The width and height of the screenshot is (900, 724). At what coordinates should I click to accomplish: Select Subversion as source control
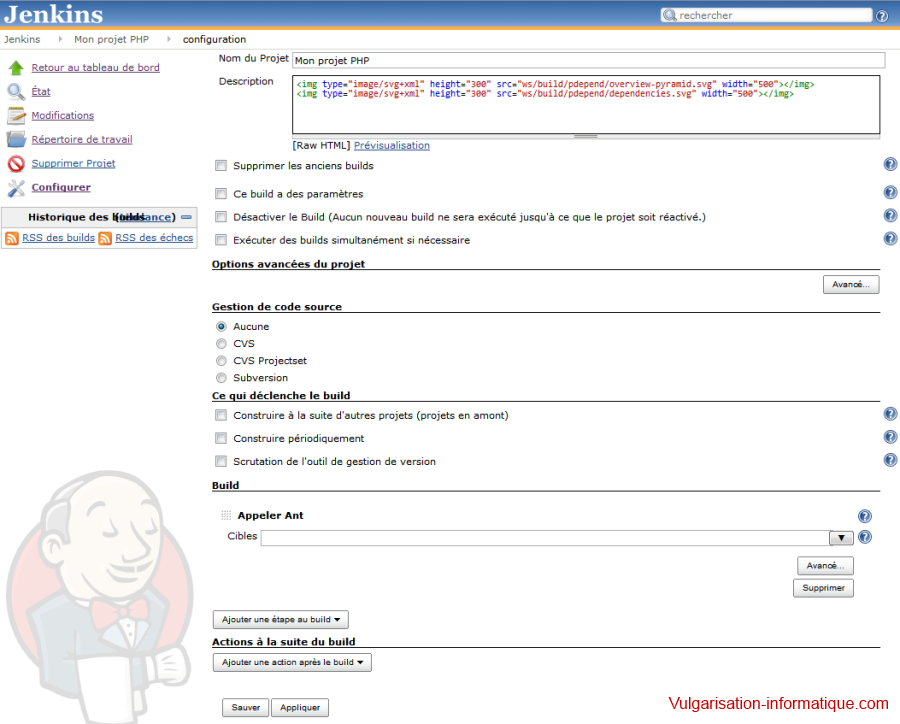coord(221,378)
